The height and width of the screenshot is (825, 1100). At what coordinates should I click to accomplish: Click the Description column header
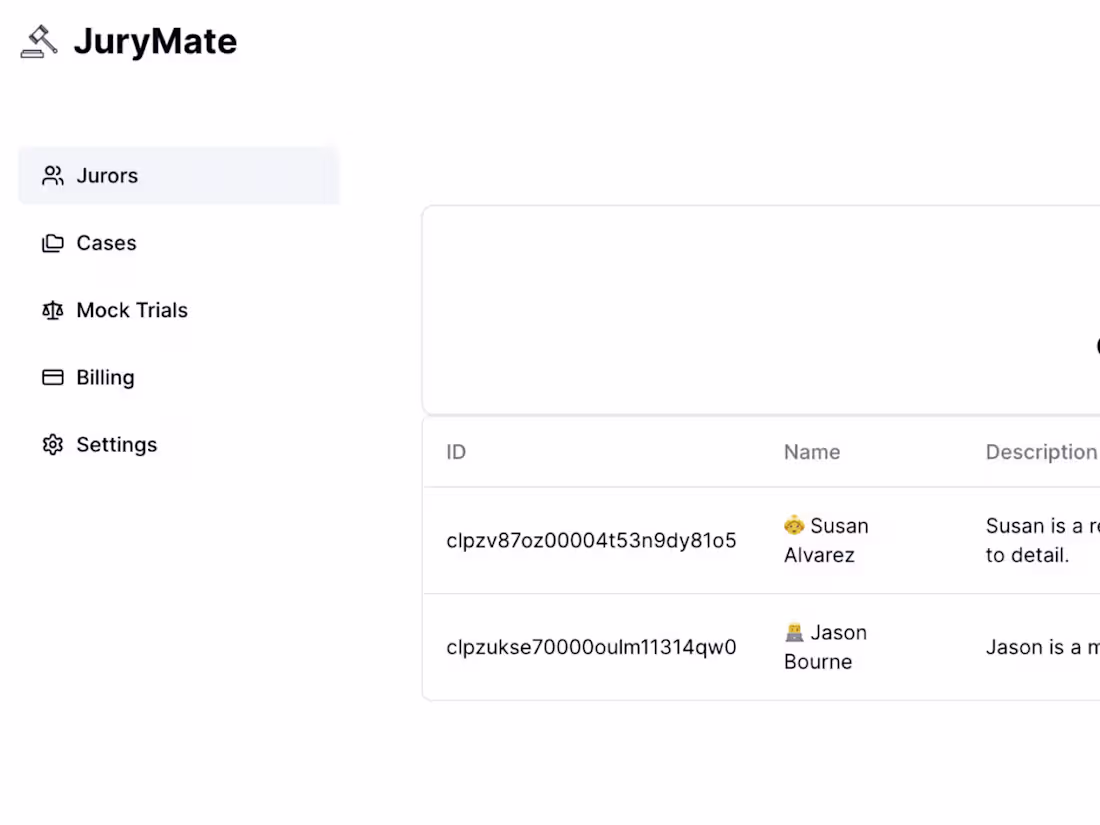click(x=1041, y=452)
